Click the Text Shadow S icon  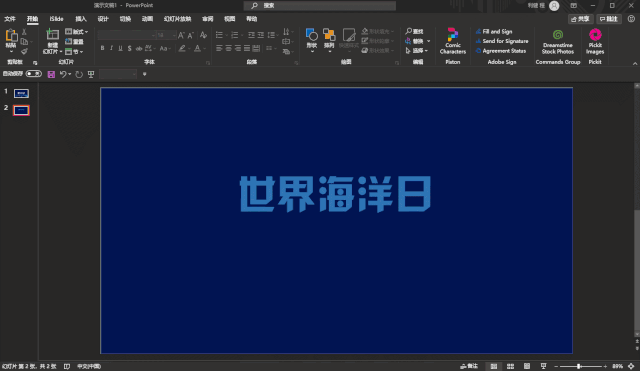[129, 49]
